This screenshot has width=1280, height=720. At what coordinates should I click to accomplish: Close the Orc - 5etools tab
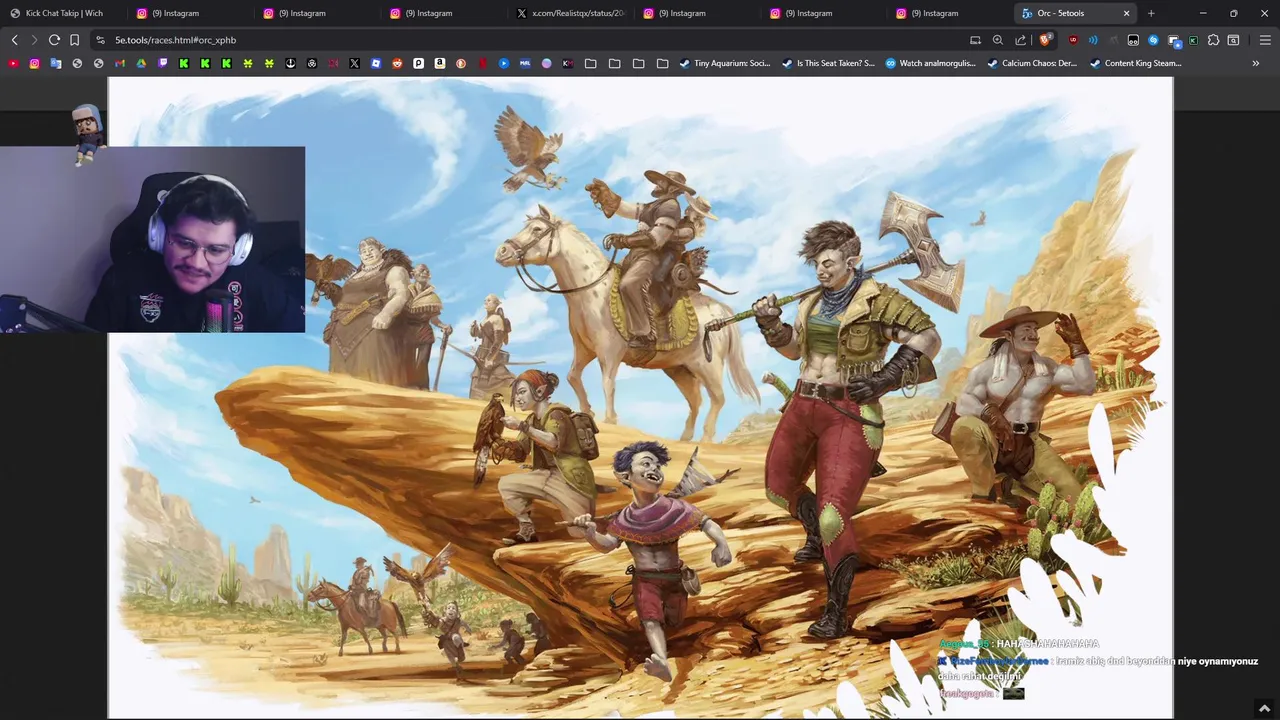[1126, 13]
